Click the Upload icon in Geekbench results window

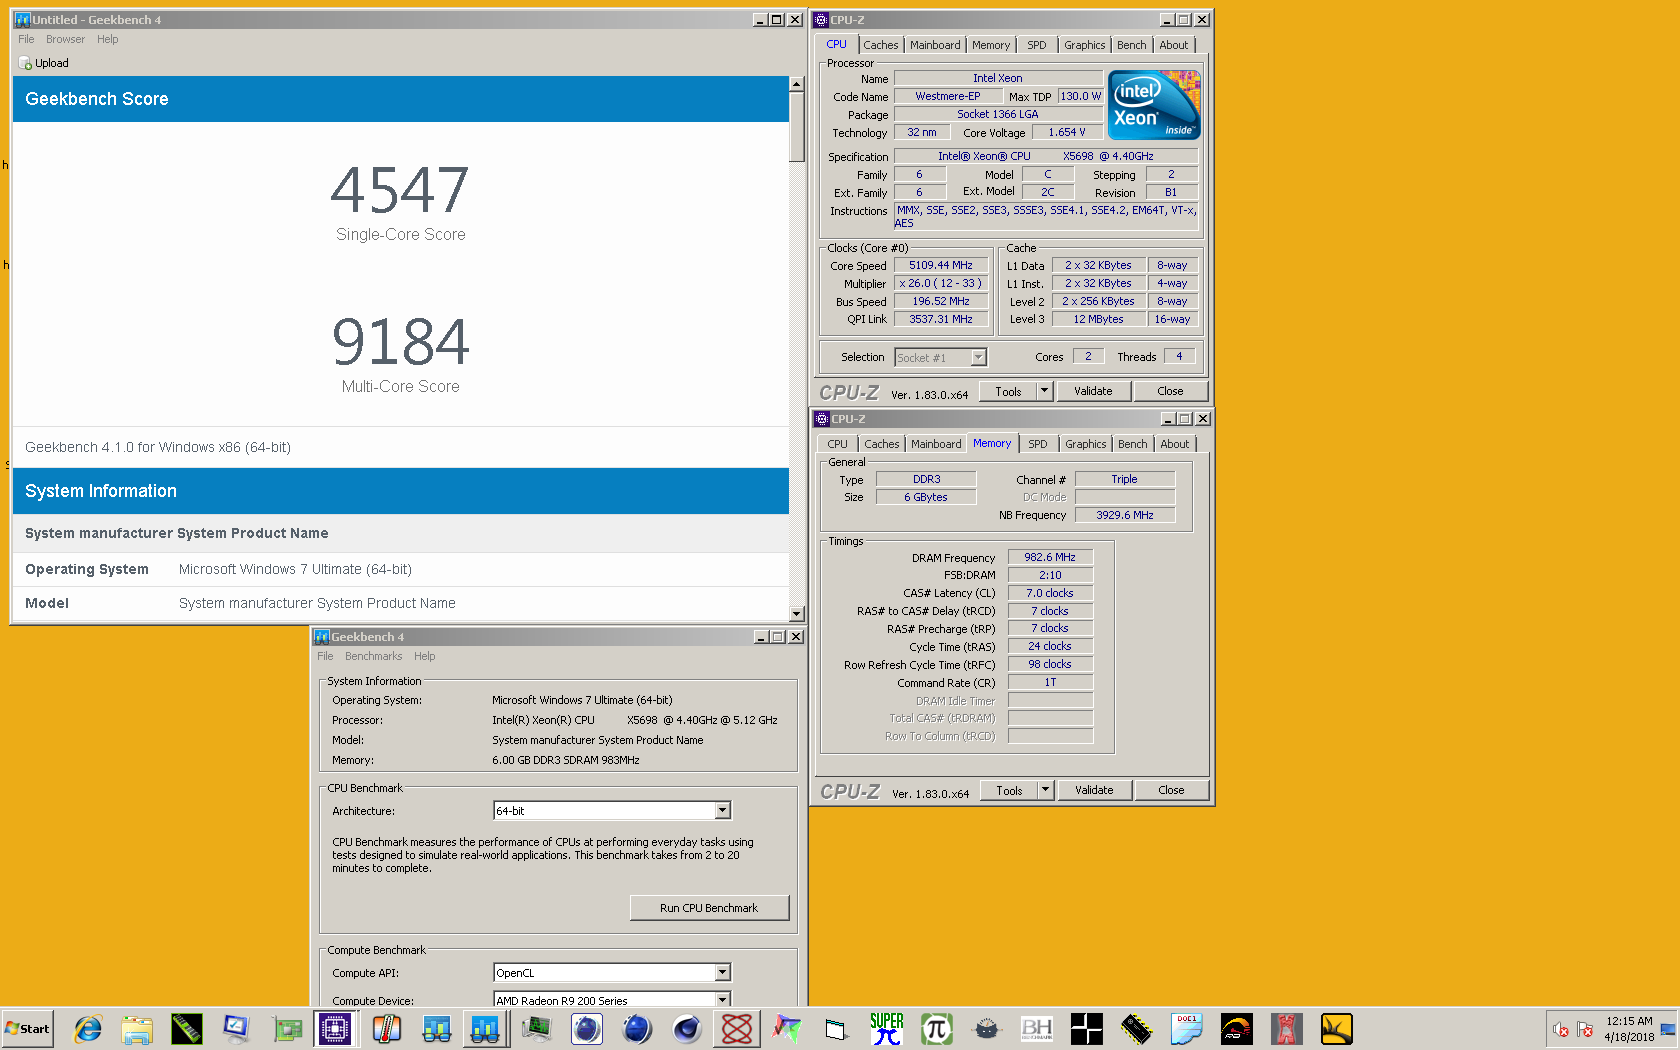[26, 63]
